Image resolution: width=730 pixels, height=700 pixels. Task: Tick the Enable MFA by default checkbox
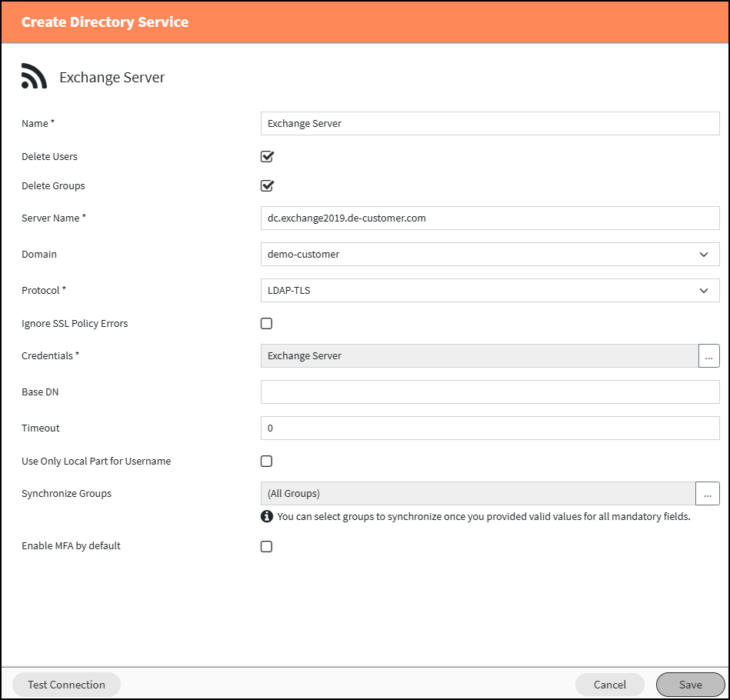point(266,546)
